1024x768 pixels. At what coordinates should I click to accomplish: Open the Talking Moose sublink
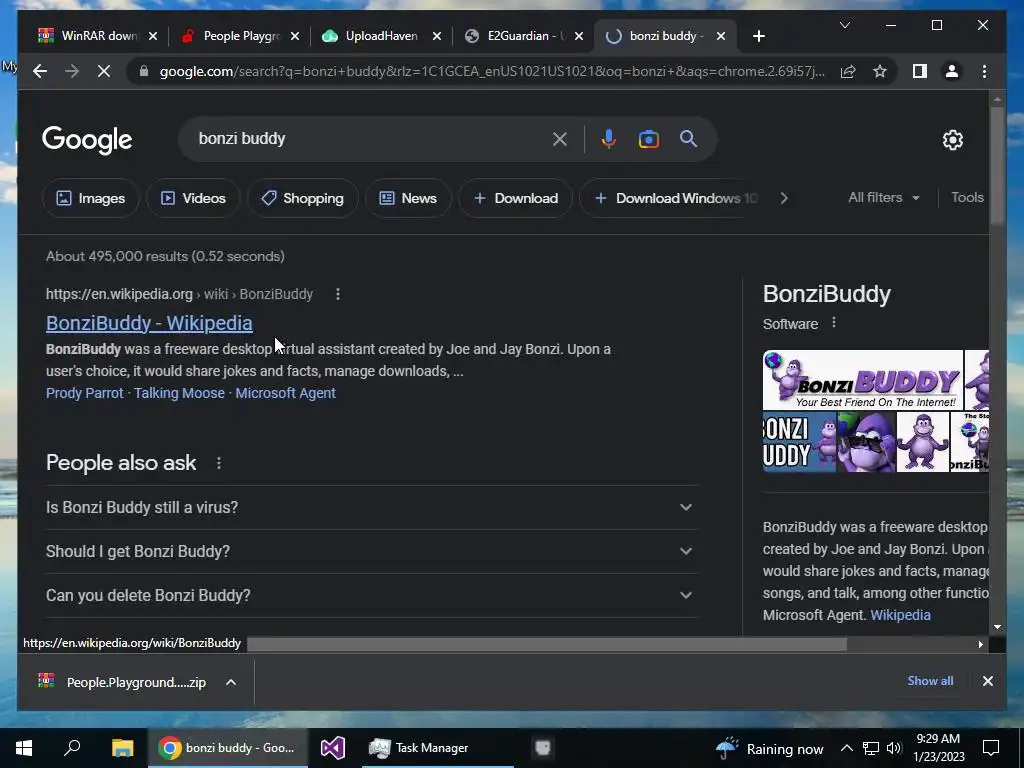[179, 393]
